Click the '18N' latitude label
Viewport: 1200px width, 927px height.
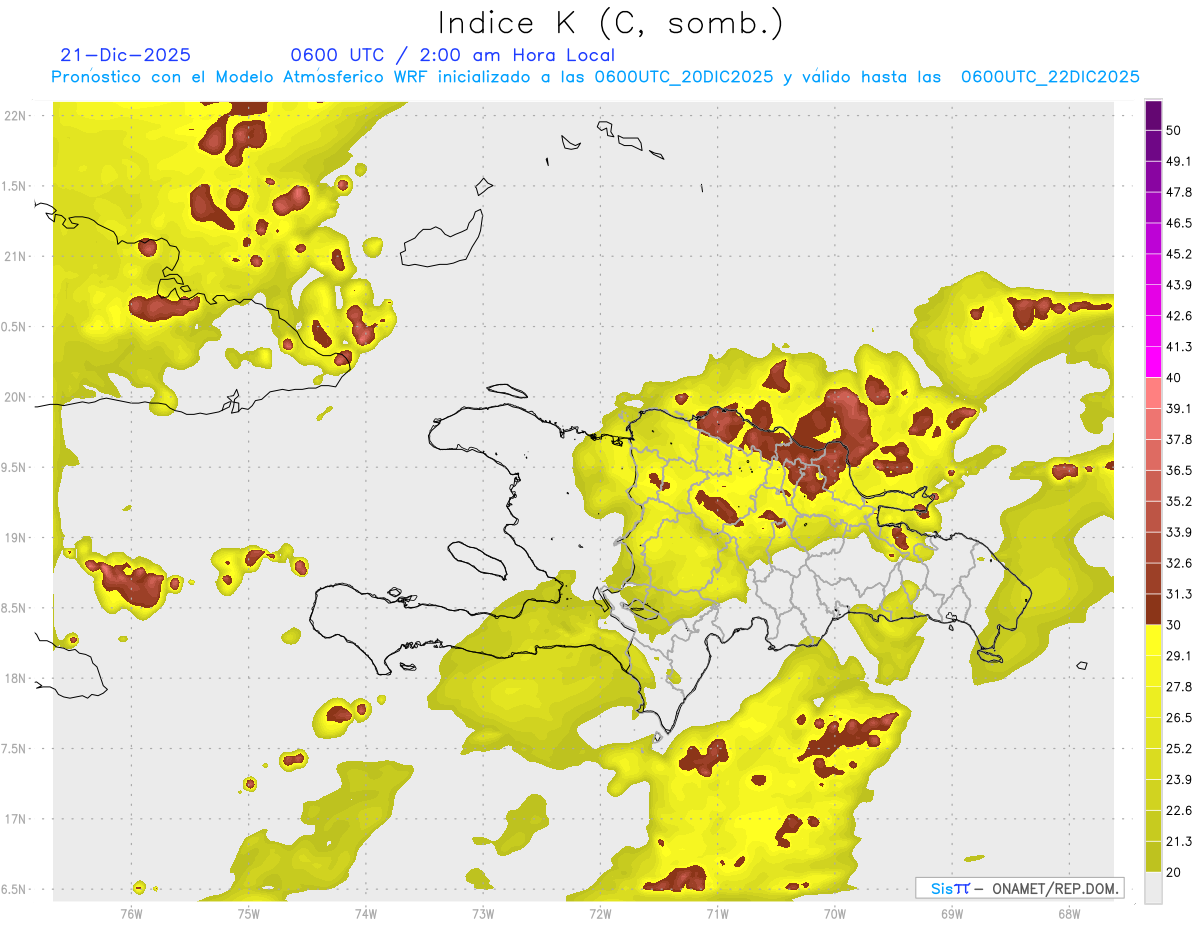click(17, 678)
